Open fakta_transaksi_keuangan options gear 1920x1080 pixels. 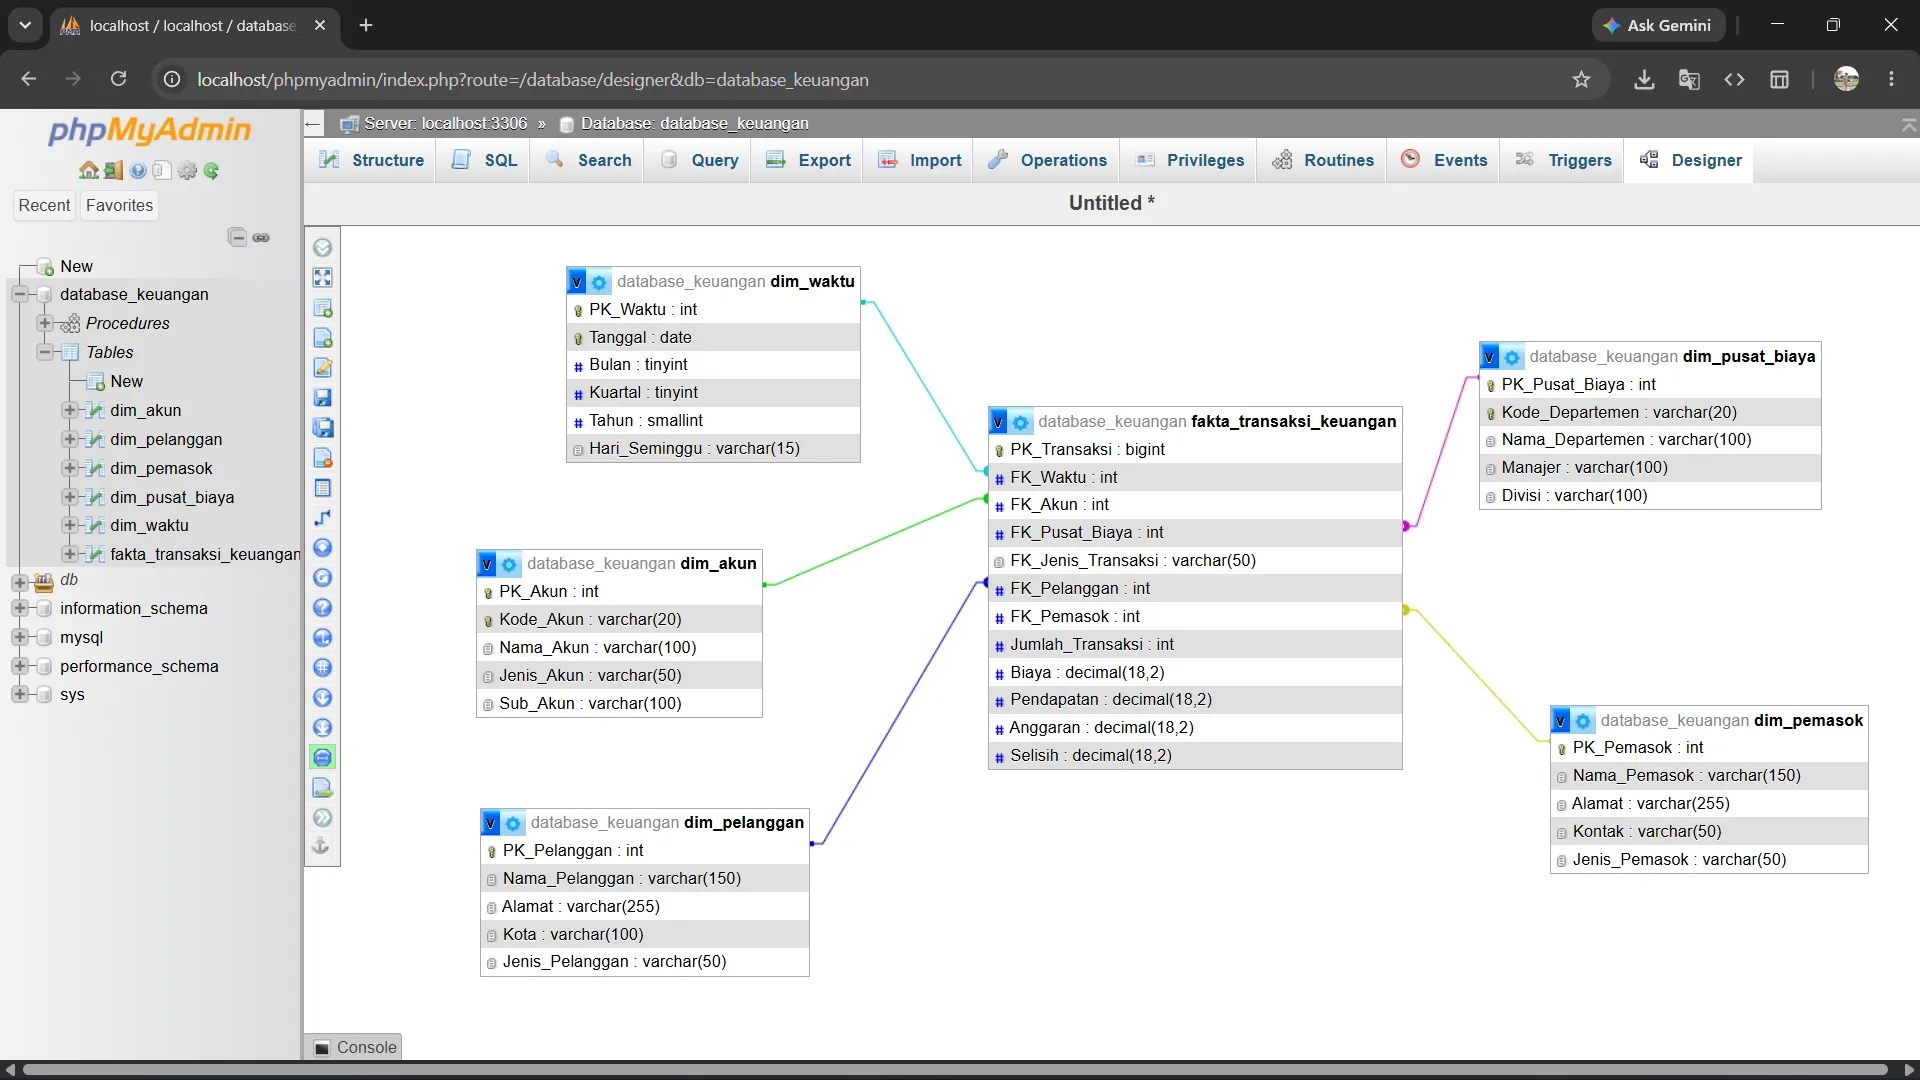click(1020, 422)
